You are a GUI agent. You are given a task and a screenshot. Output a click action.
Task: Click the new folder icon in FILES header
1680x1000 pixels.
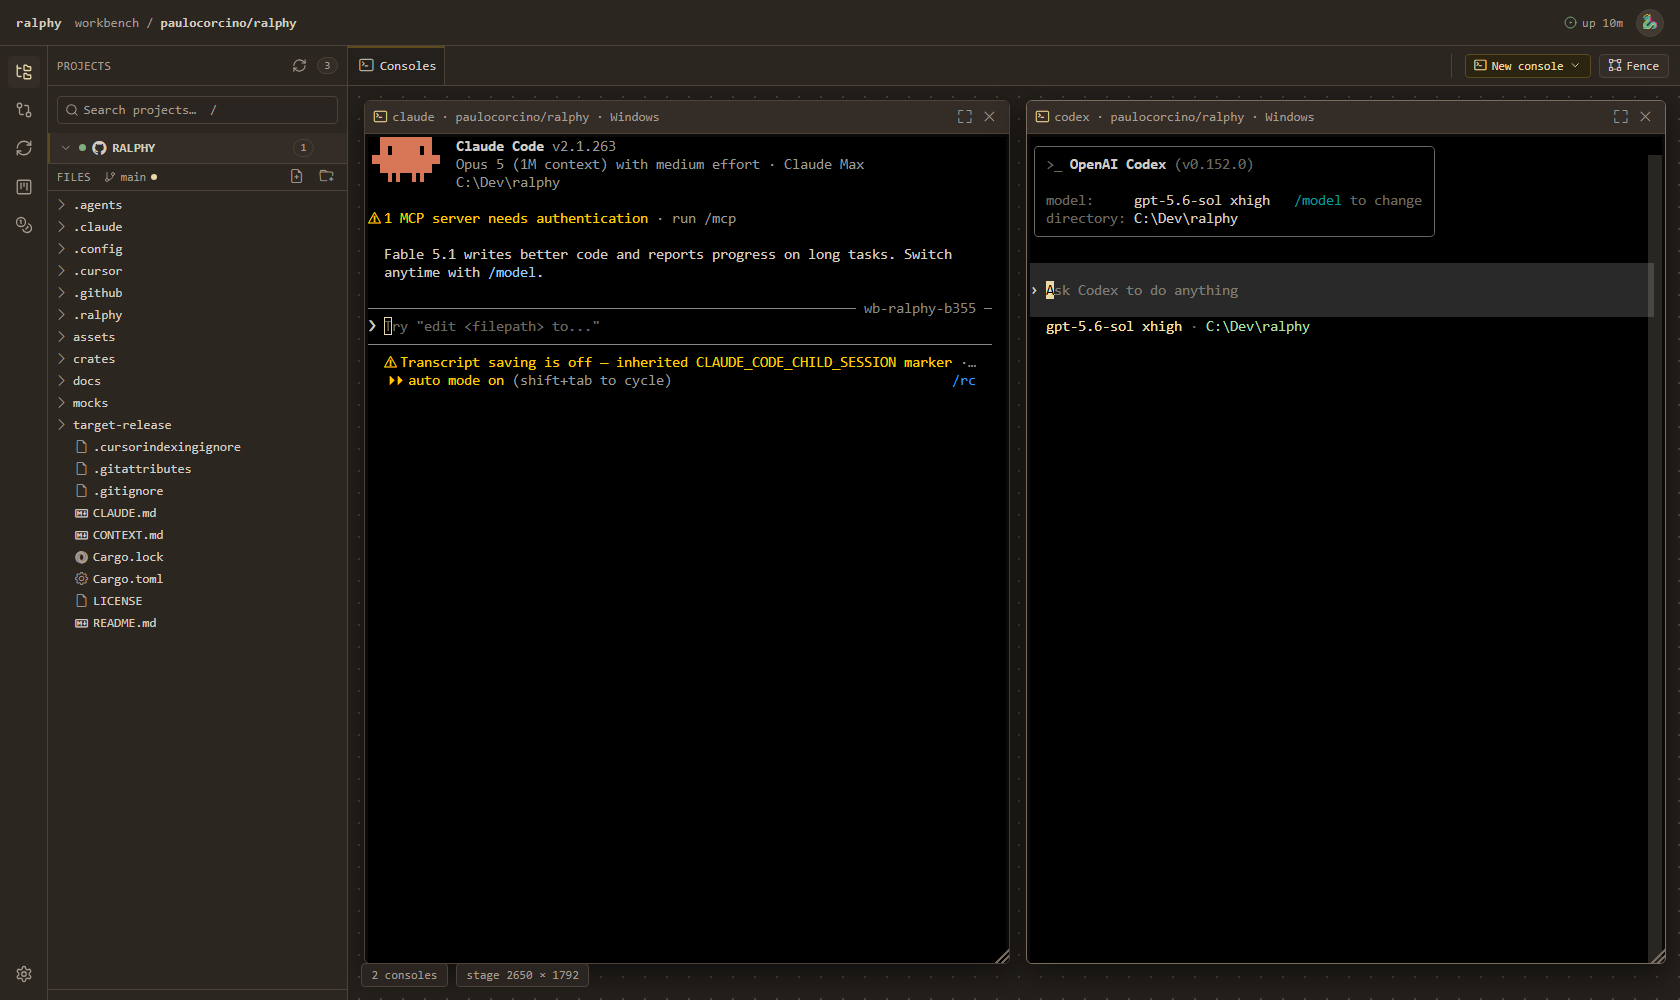[x=326, y=176]
